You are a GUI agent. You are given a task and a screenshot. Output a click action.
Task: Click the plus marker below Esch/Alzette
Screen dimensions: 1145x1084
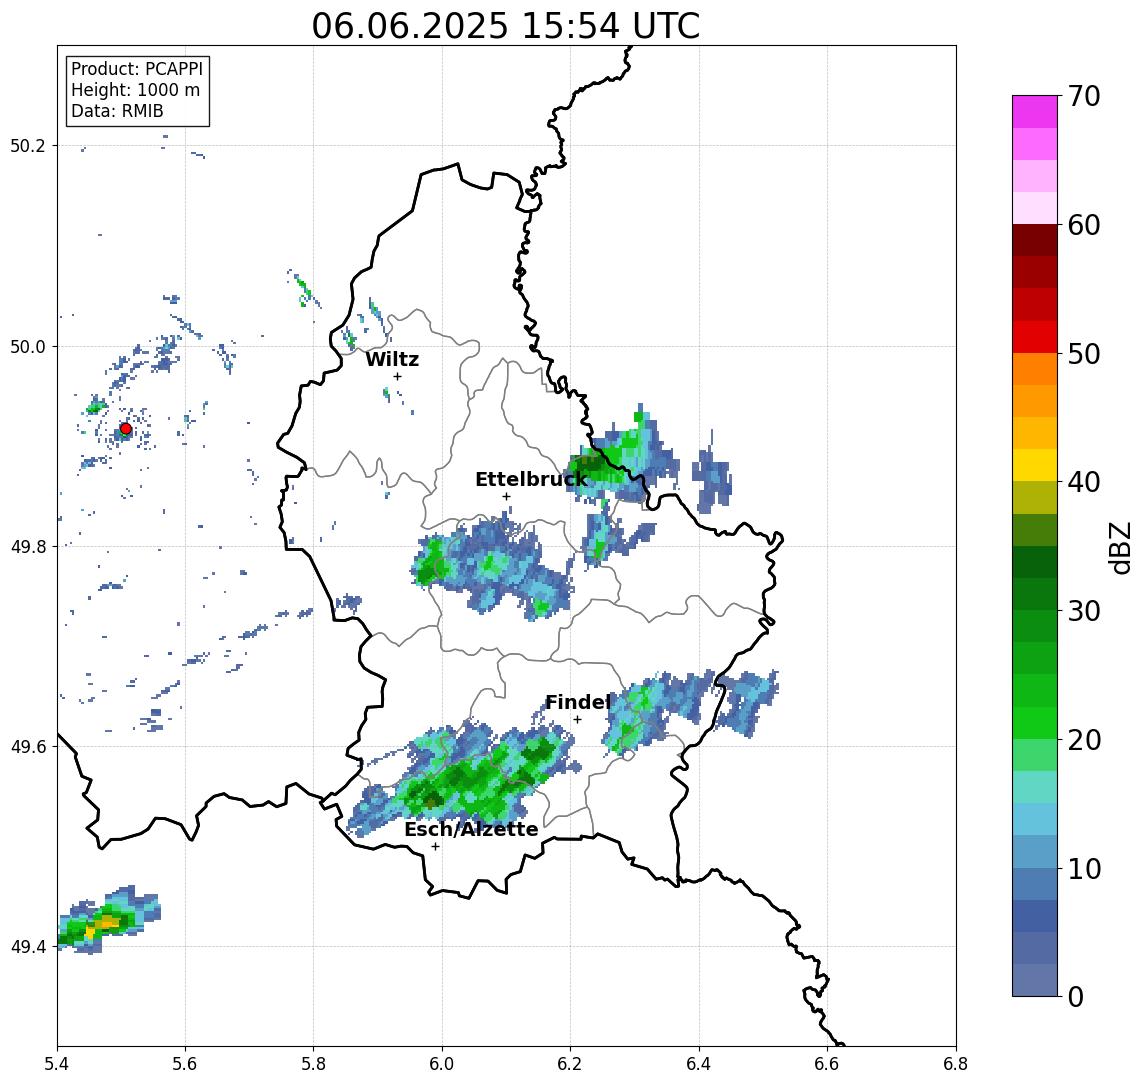coord(435,847)
